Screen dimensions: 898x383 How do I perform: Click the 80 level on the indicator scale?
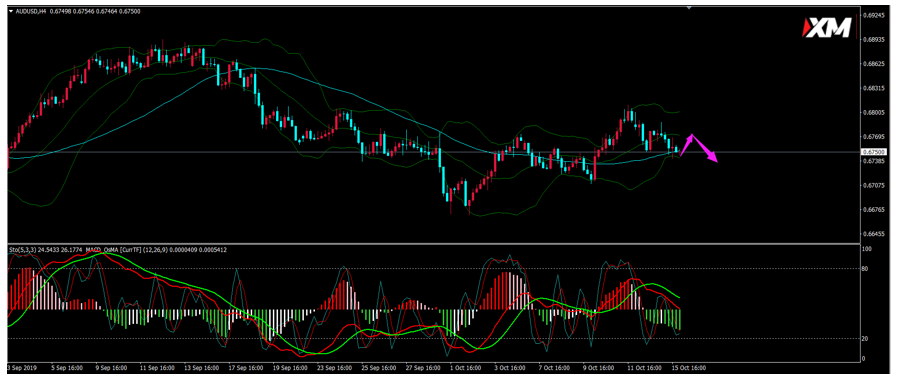point(865,269)
